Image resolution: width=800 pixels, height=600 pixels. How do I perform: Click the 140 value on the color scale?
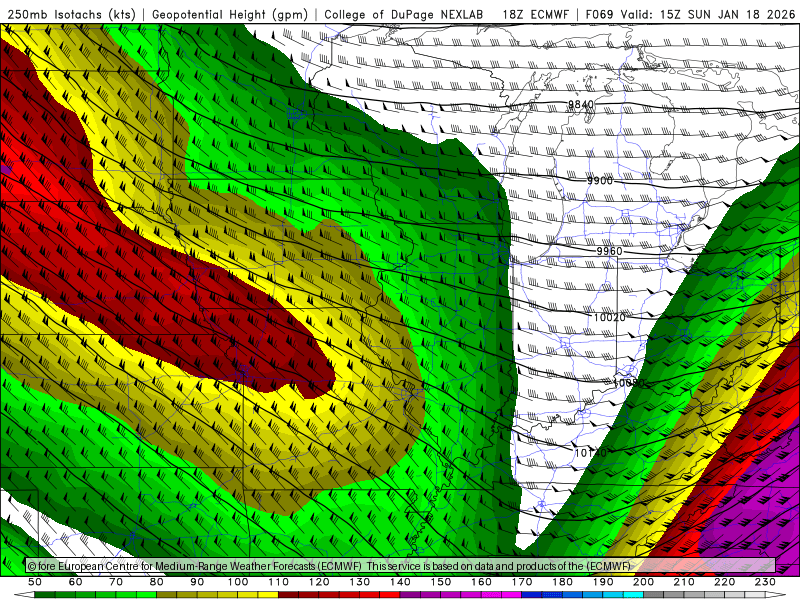click(x=400, y=582)
